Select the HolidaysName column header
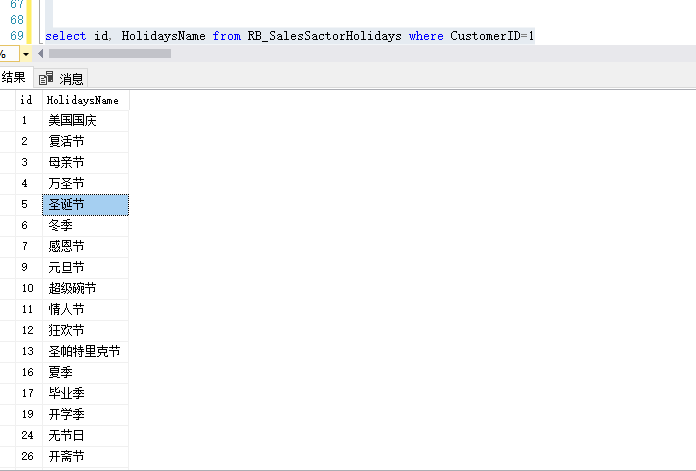This screenshot has width=696, height=471. (x=86, y=100)
